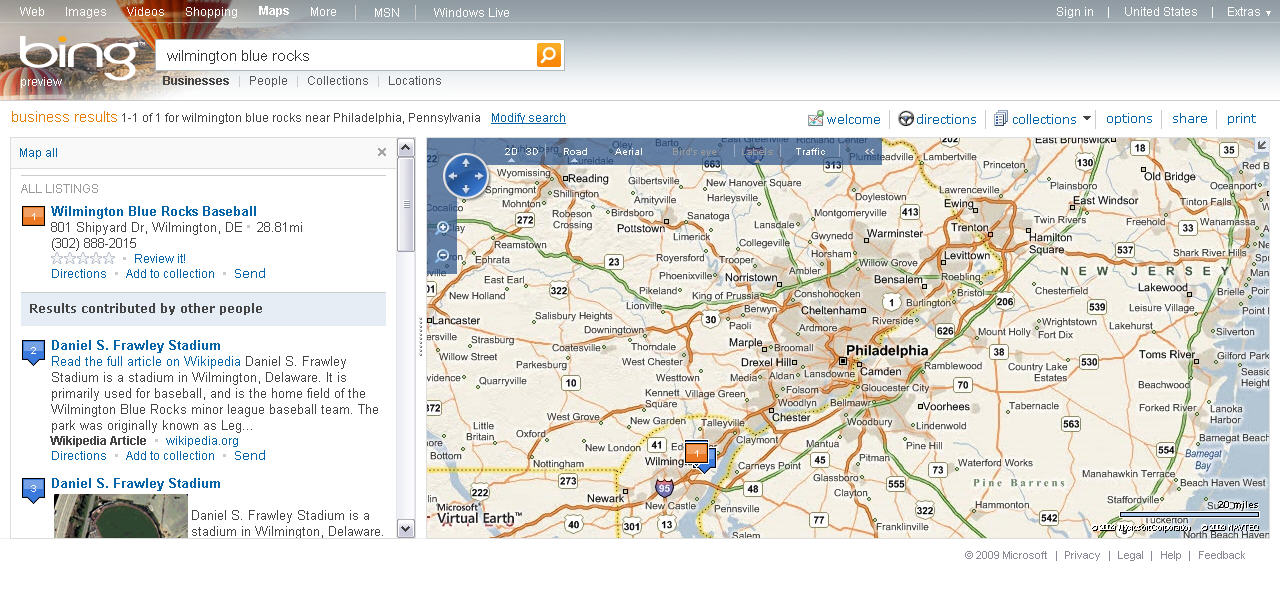Pan the map down with the compass arrow
Image resolution: width=1280 pixels, height=596 pixels.
pyautogui.click(x=466, y=189)
